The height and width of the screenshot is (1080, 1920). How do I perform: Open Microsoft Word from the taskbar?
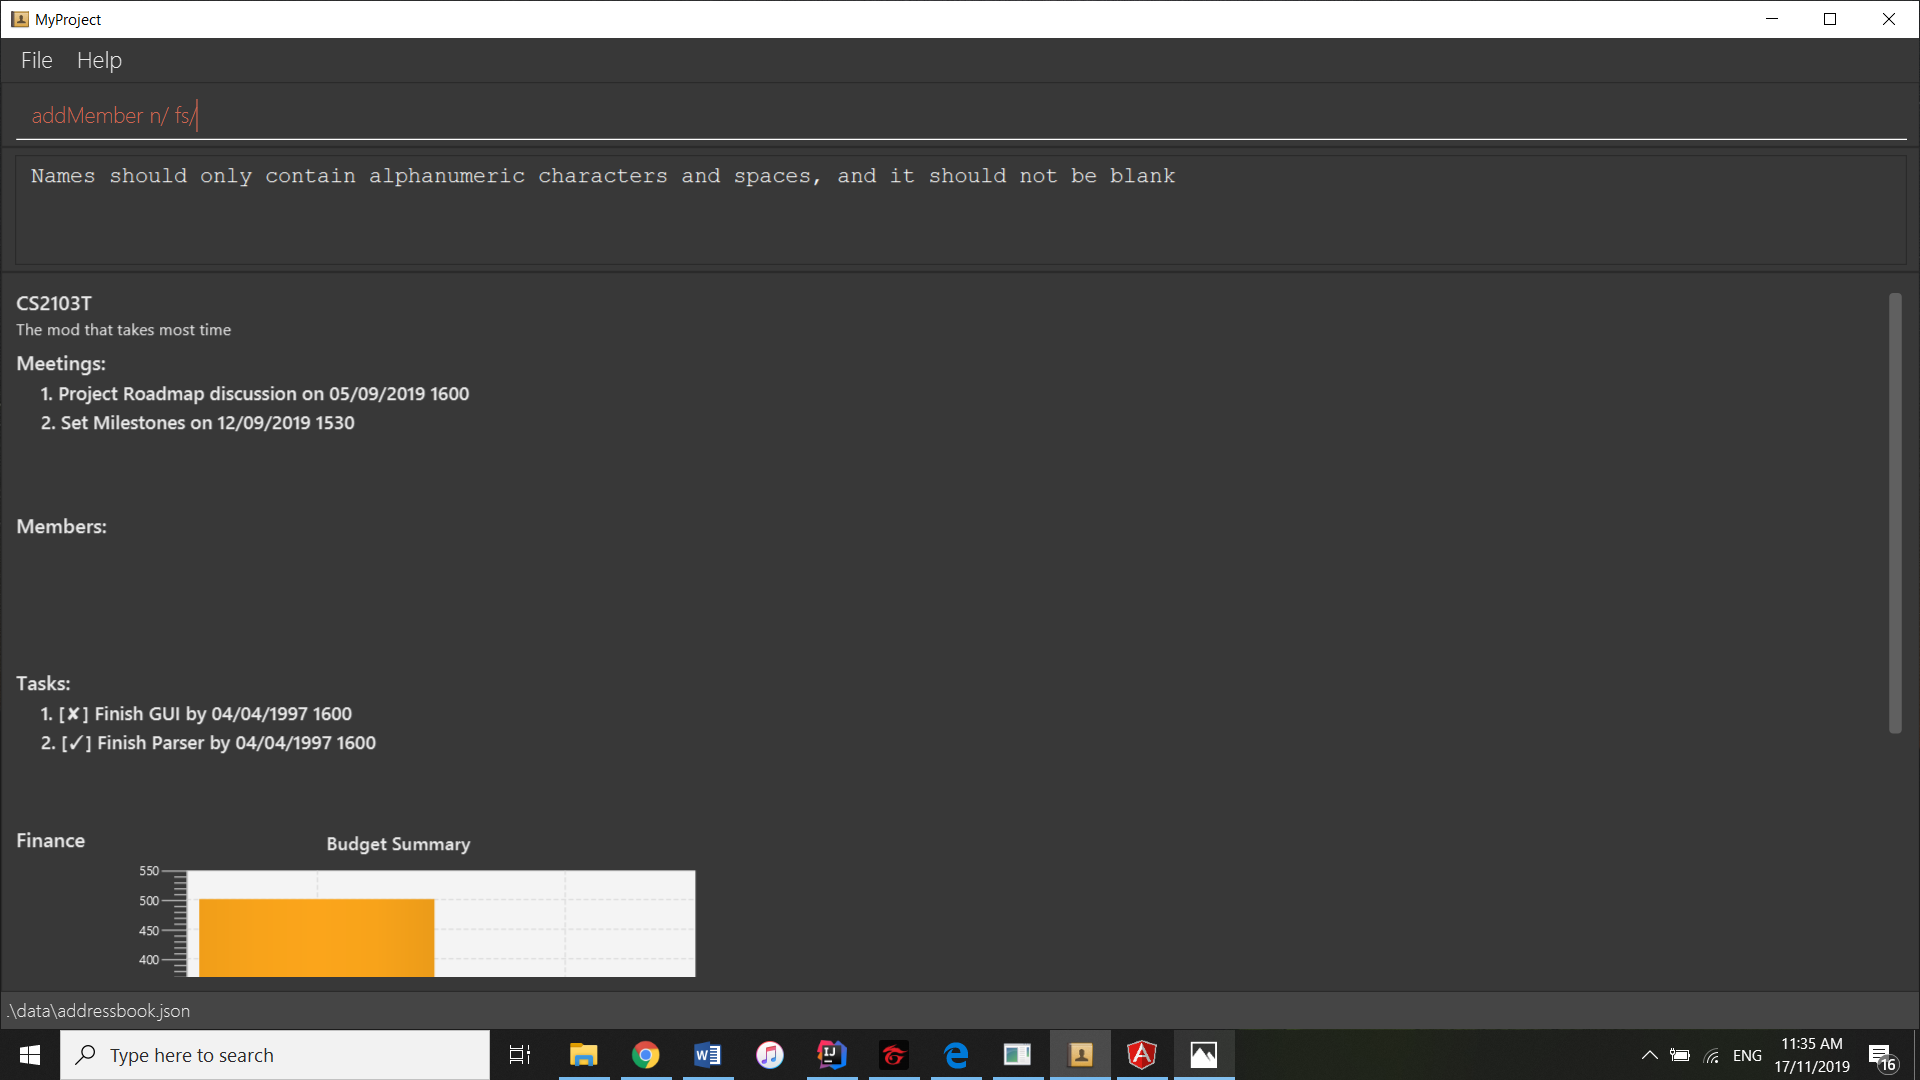point(708,1055)
